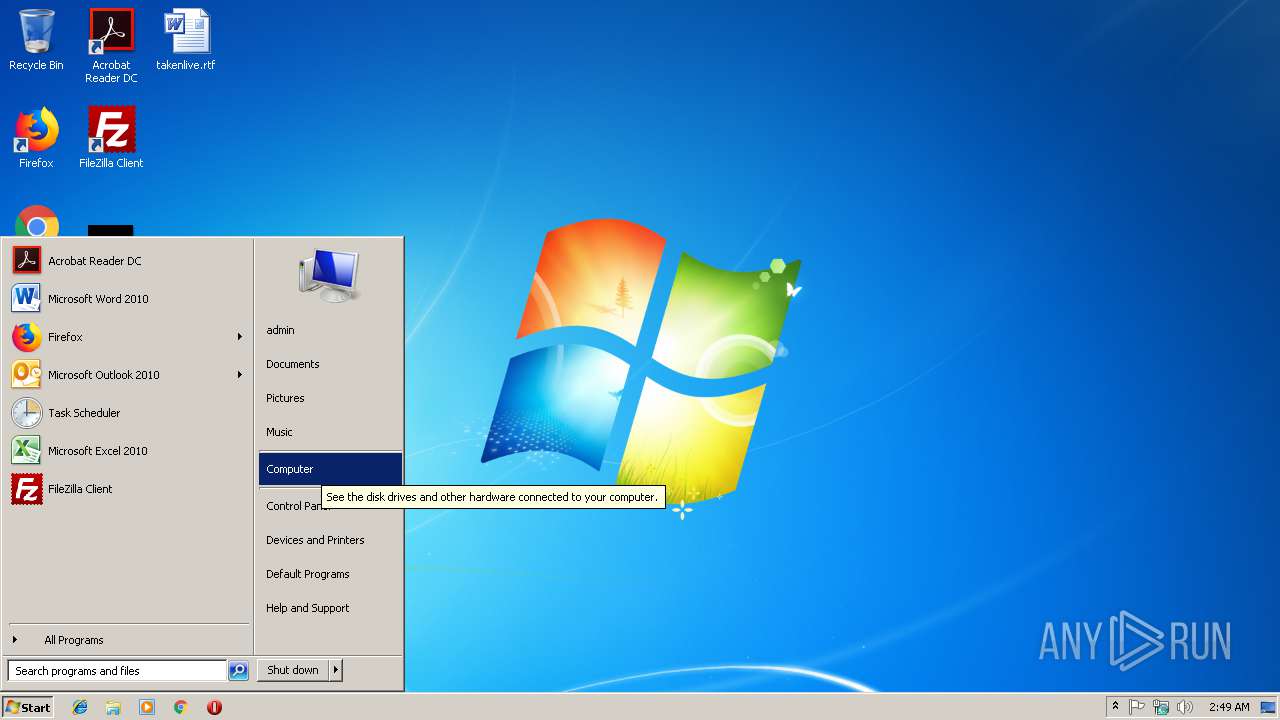
Task: Click Action Center flag tray icon
Action: (1137, 707)
